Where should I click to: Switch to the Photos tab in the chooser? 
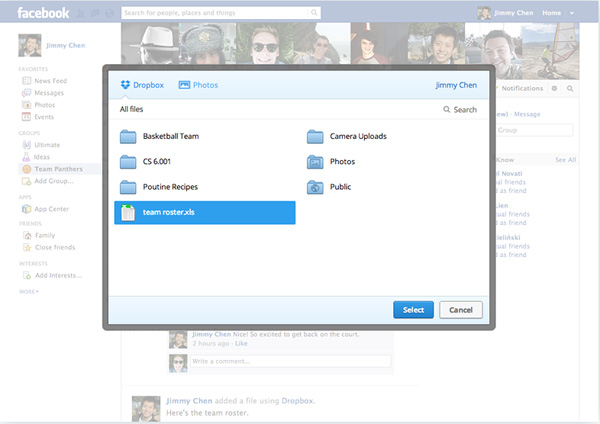click(198, 85)
